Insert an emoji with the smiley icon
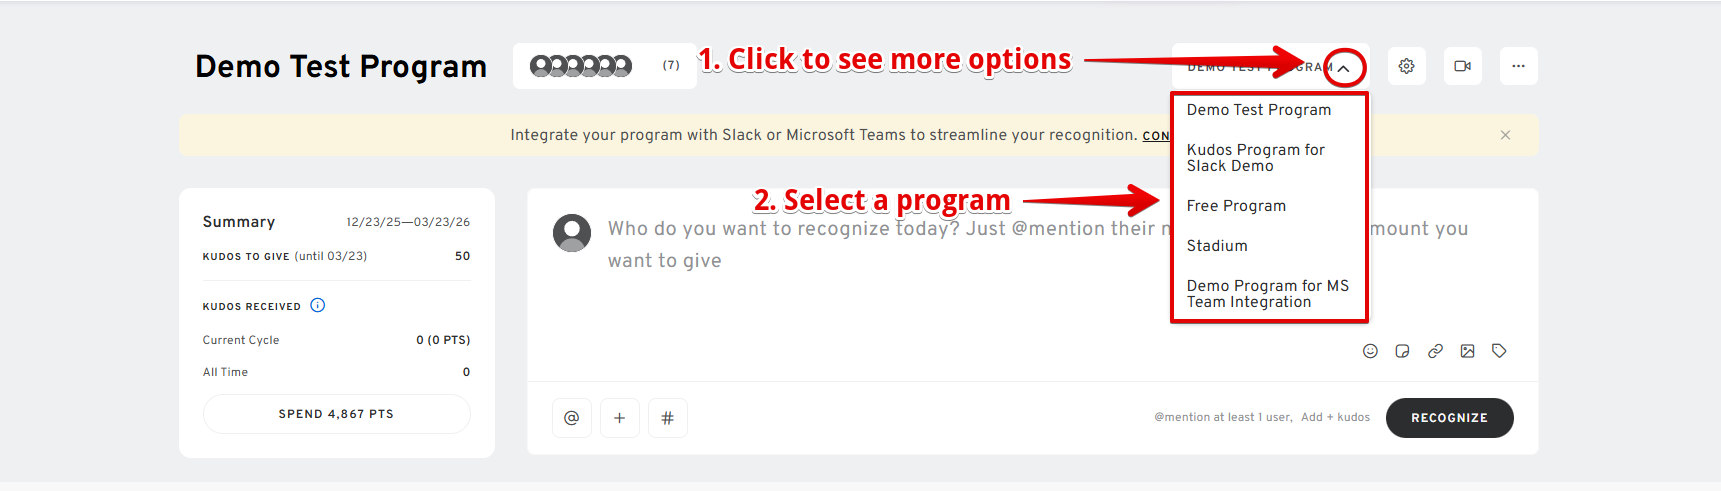The width and height of the screenshot is (1721, 491). 1370,351
